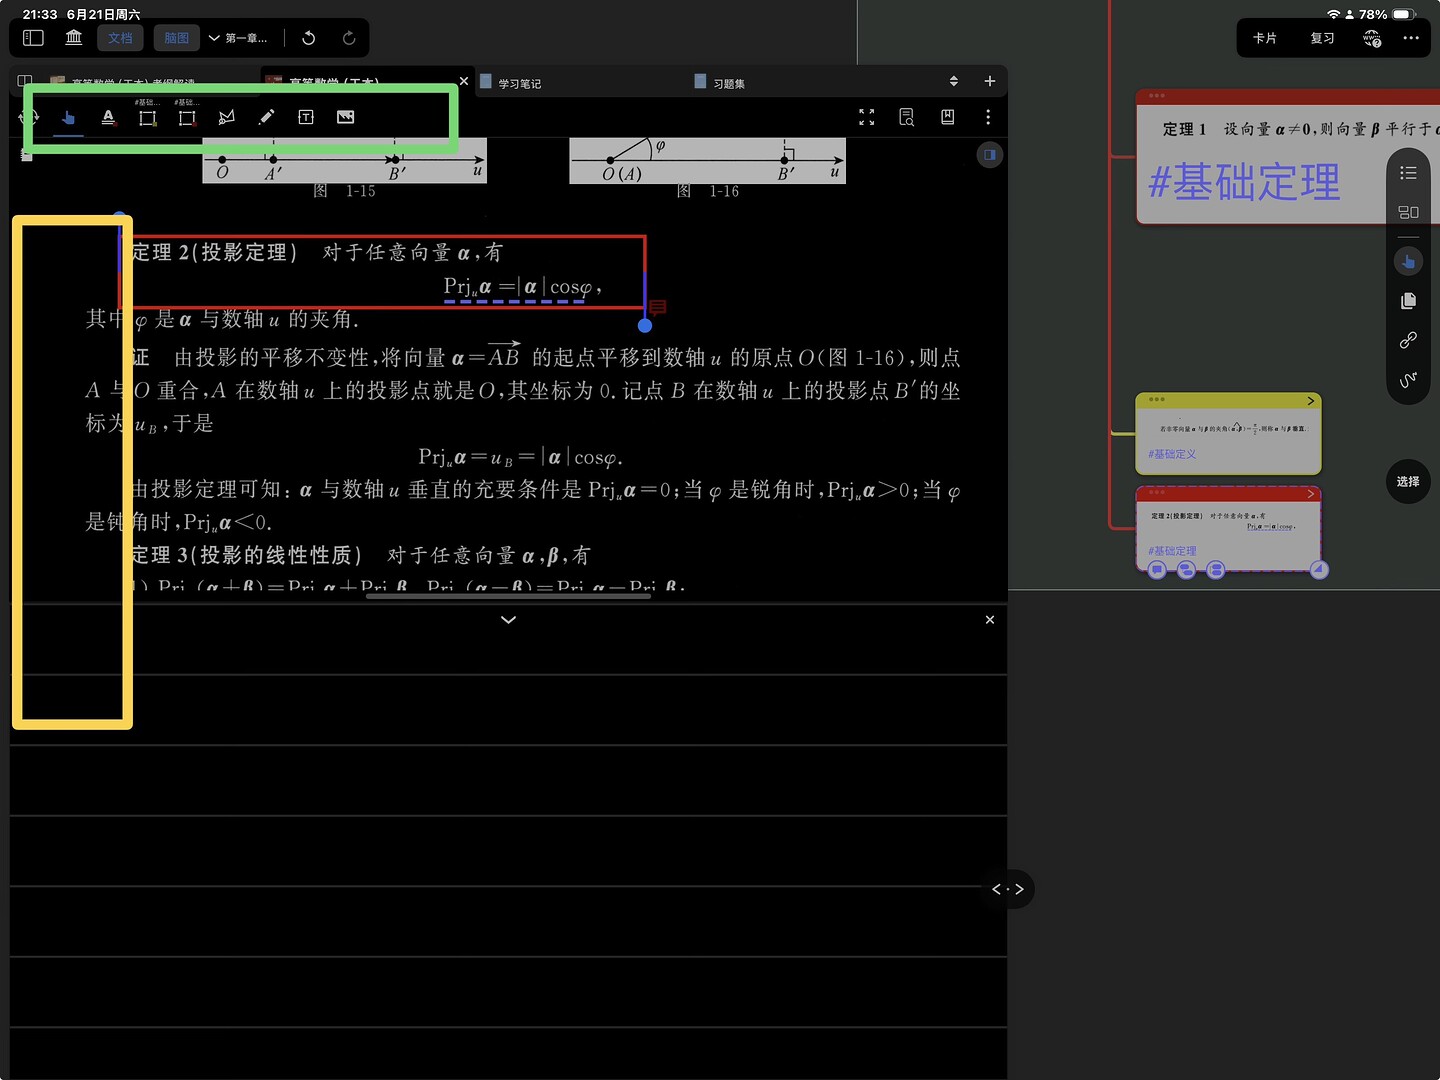Expand the 第一章 notebook dropdown

(x=238, y=38)
